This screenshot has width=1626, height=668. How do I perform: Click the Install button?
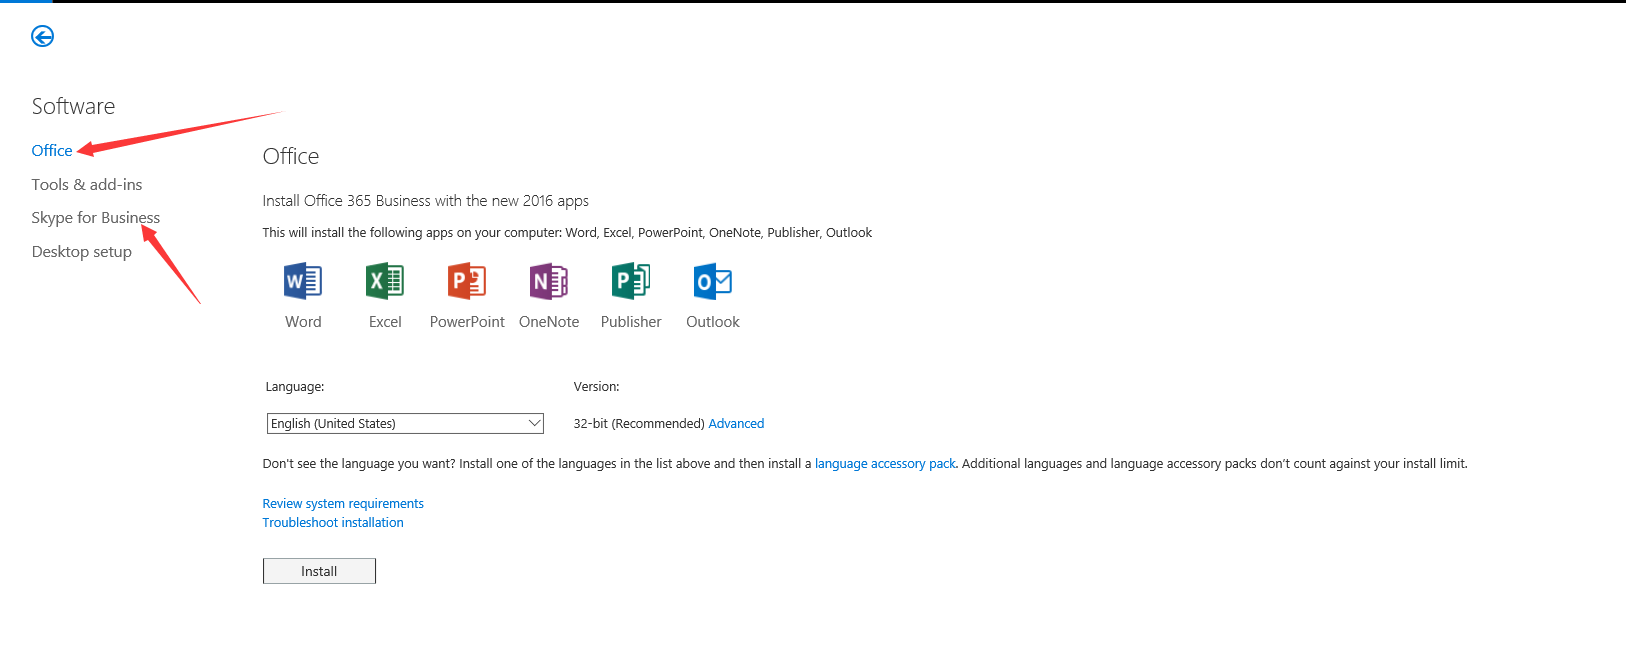pos(319,571)
